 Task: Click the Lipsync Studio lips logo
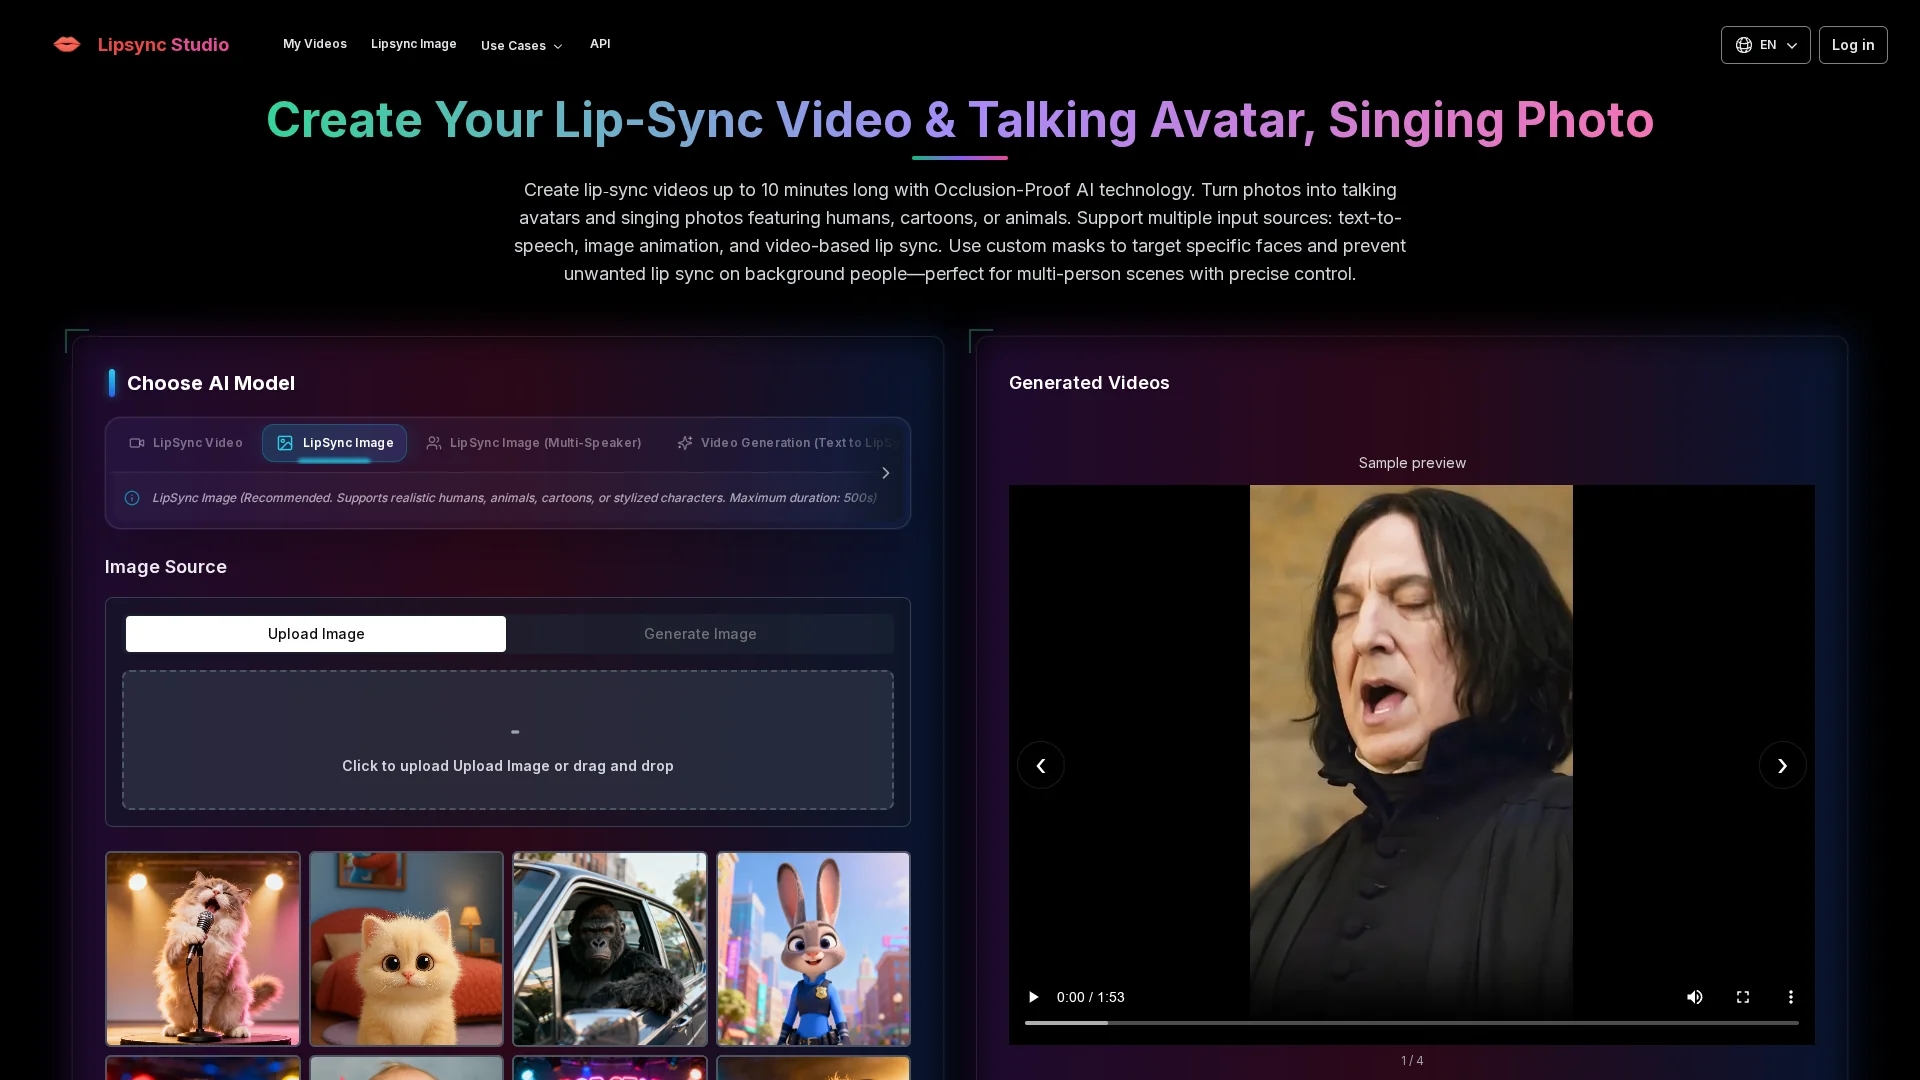67,44
